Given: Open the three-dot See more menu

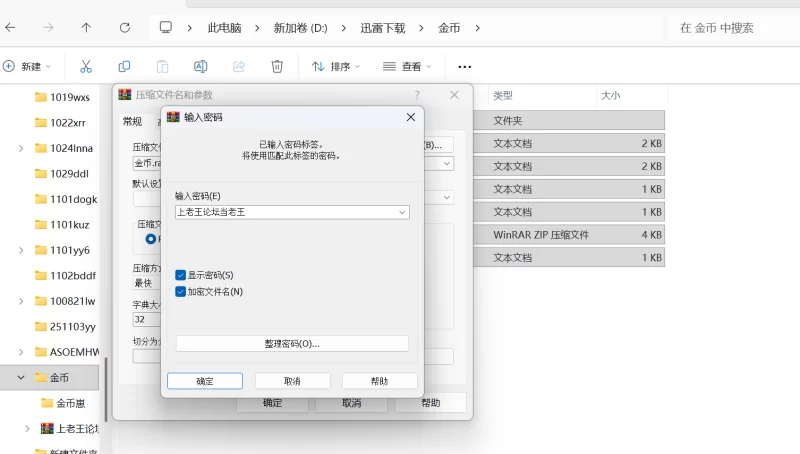Looking at the screenshot, I should point(464,66).
